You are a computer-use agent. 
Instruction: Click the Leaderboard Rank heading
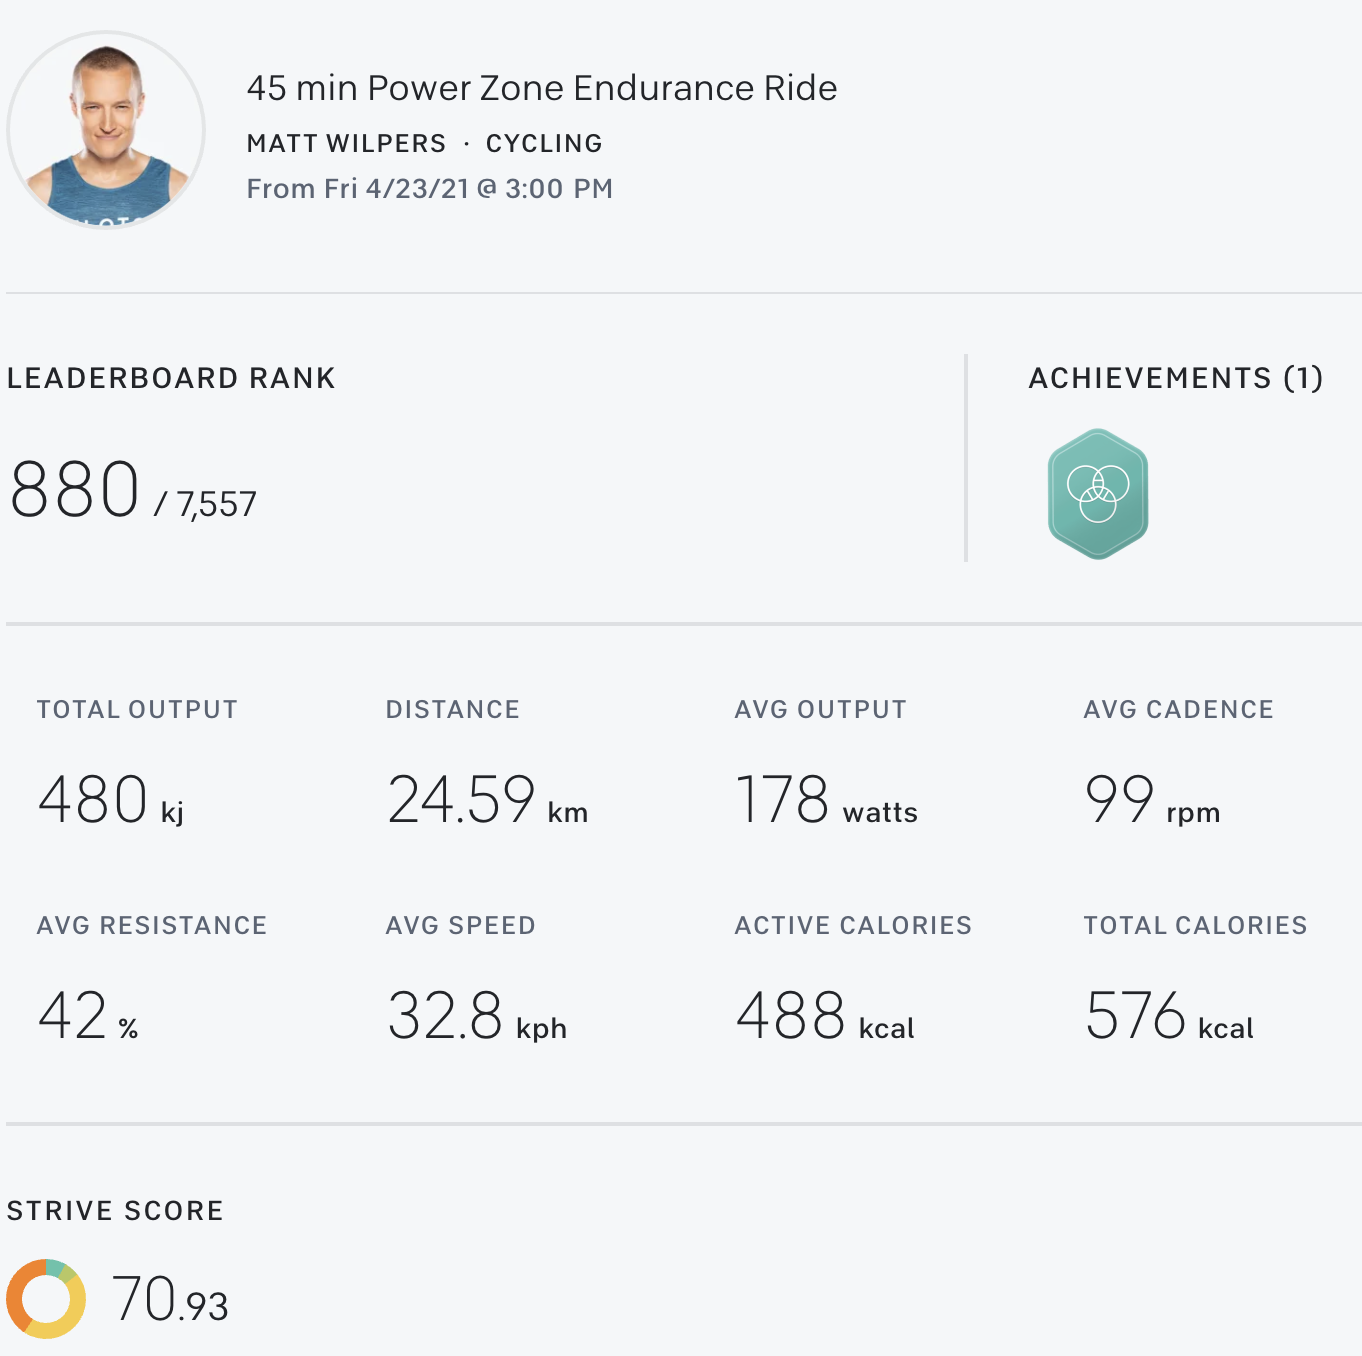[x=171, y=378]
